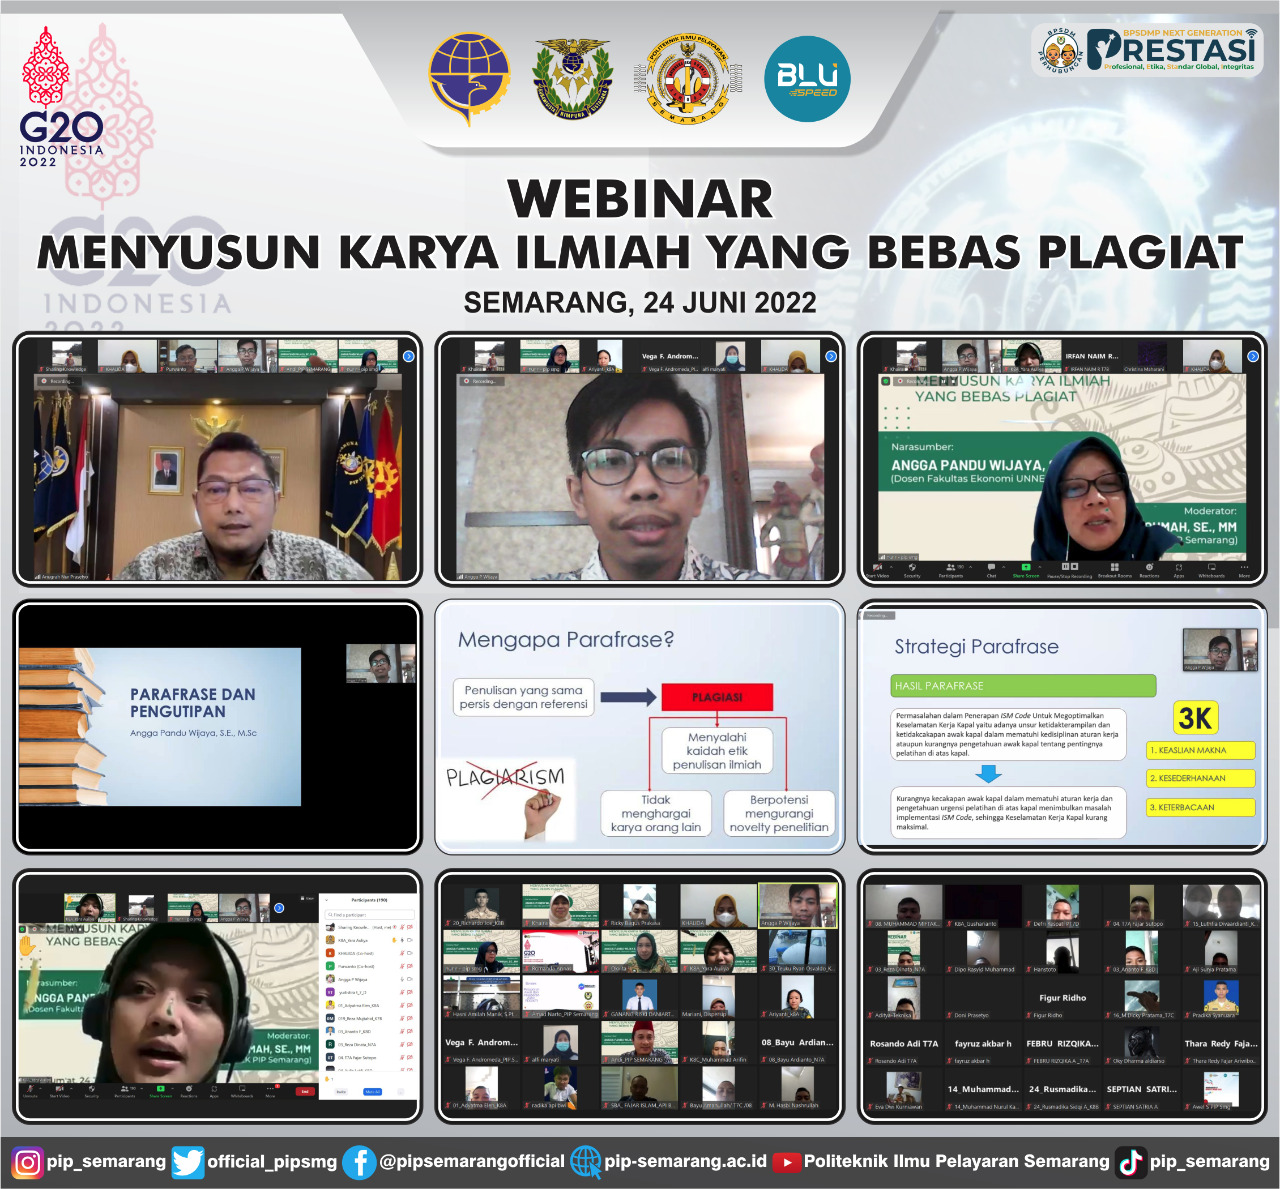Click official_pipsmg Twitter handle
Screen dimensions: 1280x1189
[x=272, y=1161]
